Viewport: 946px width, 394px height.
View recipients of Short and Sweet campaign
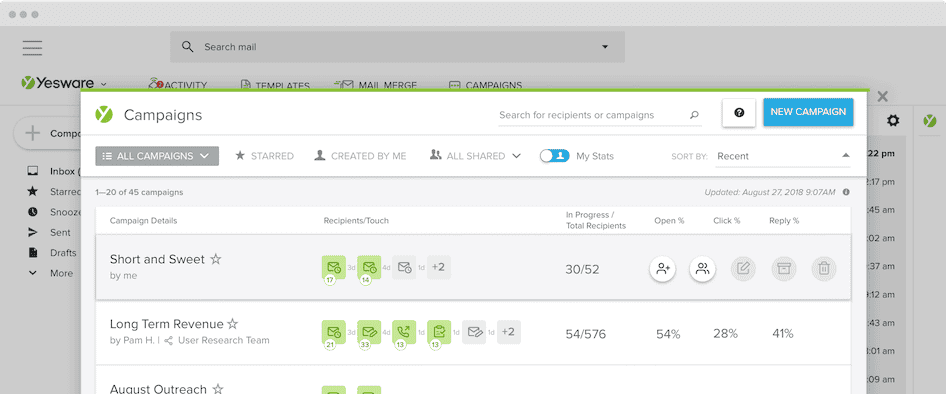click(x=702, y=269)
